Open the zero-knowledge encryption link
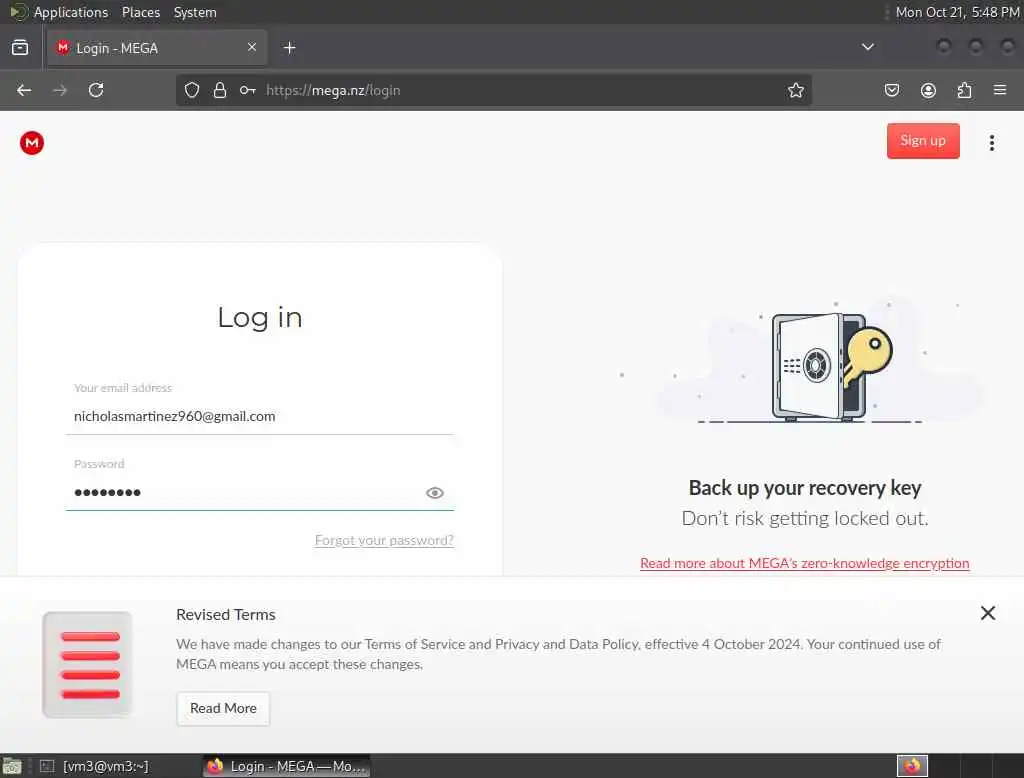Screen dimensions: 1024x778 pyautogui.click(x=804, y=563)
